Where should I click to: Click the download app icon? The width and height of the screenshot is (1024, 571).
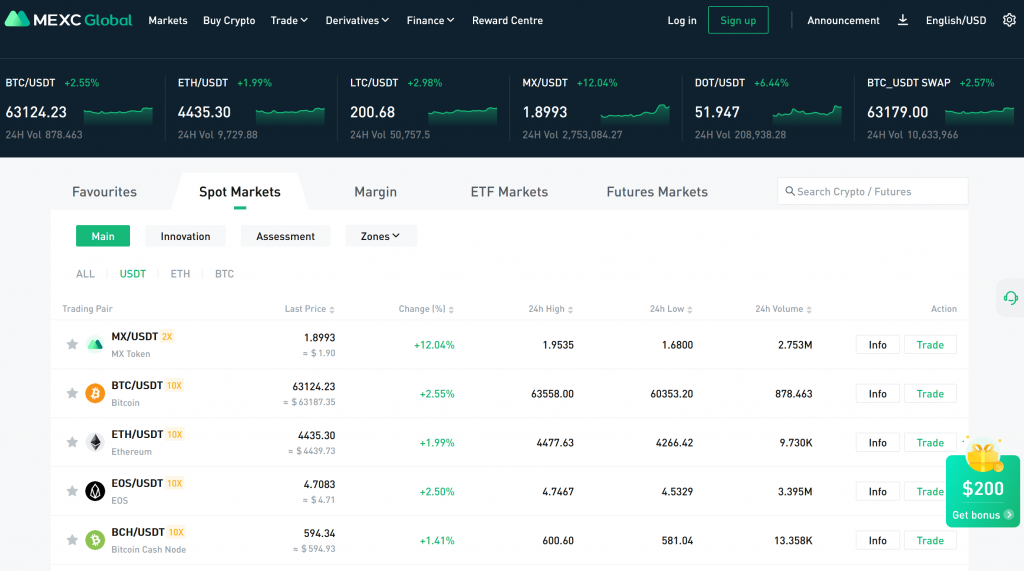pyautogui.click(x=903, y=20)
